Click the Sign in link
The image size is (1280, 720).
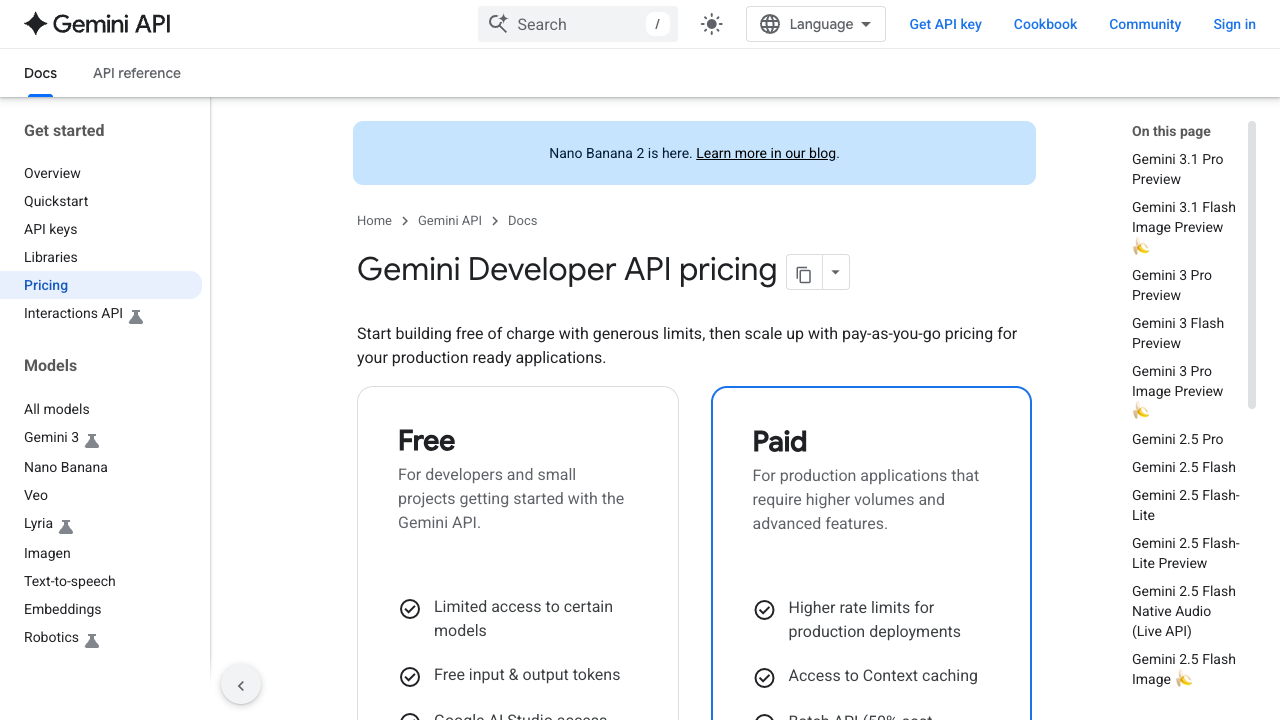1234,24
